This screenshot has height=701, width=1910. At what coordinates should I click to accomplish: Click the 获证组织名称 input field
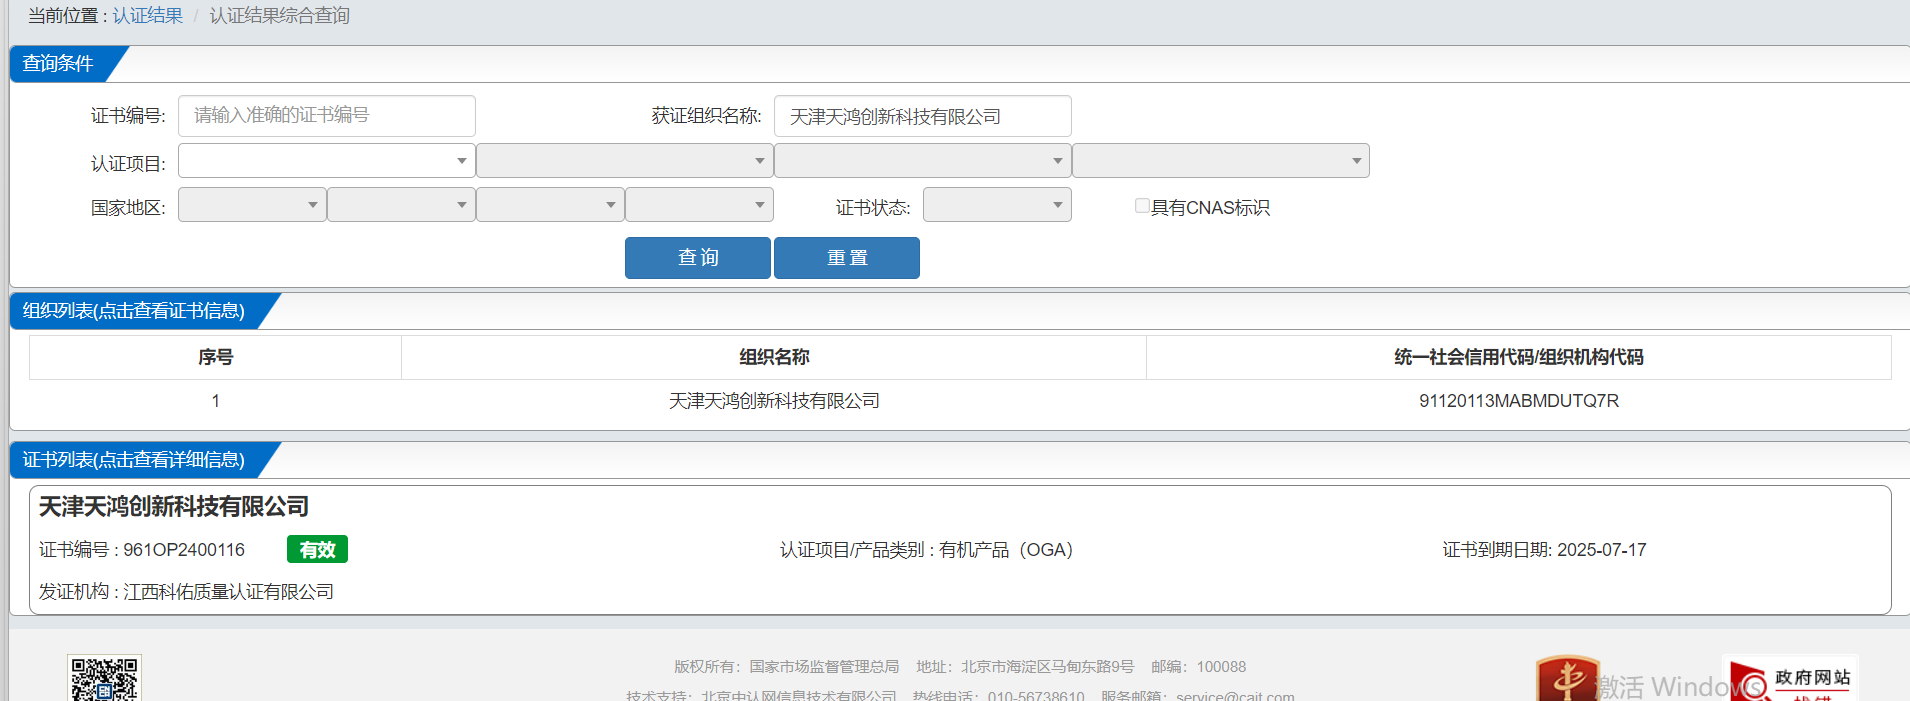click(x=923, y=116)
